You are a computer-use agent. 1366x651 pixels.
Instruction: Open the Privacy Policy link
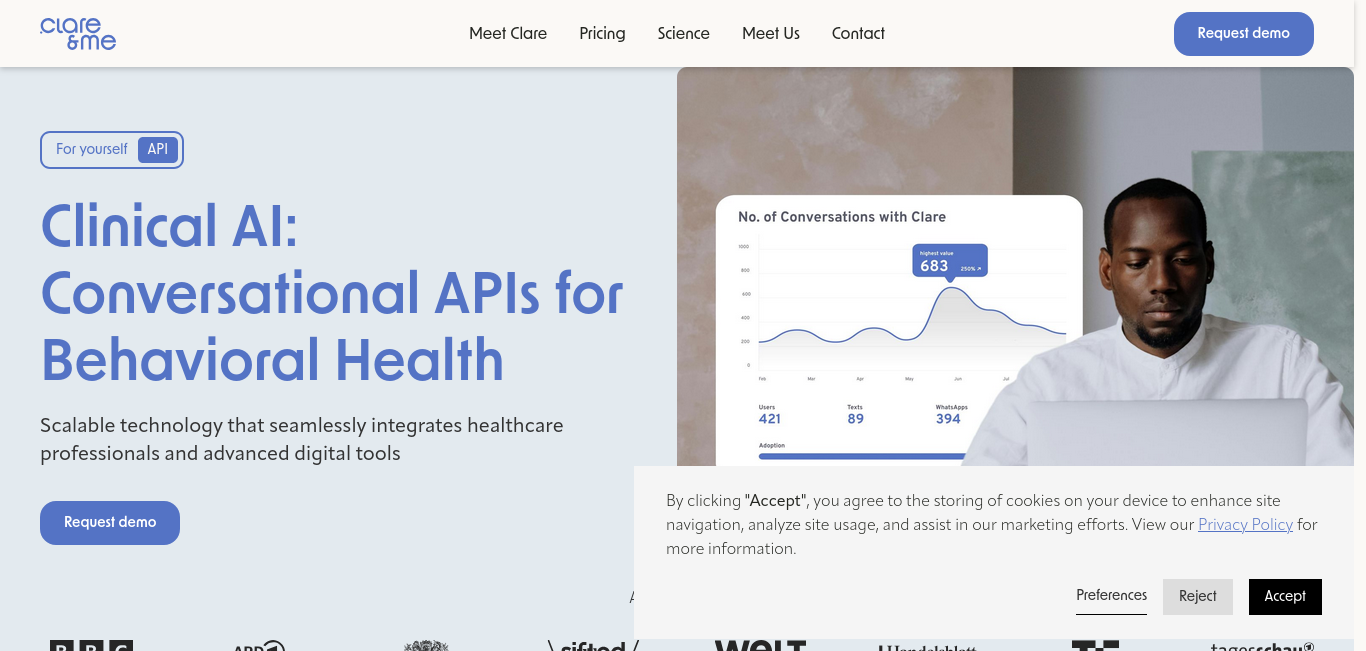point(1245,524)
